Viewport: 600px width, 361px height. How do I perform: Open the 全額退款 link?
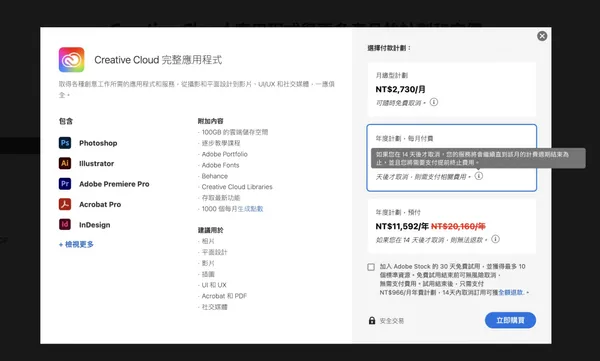[511, 292]
